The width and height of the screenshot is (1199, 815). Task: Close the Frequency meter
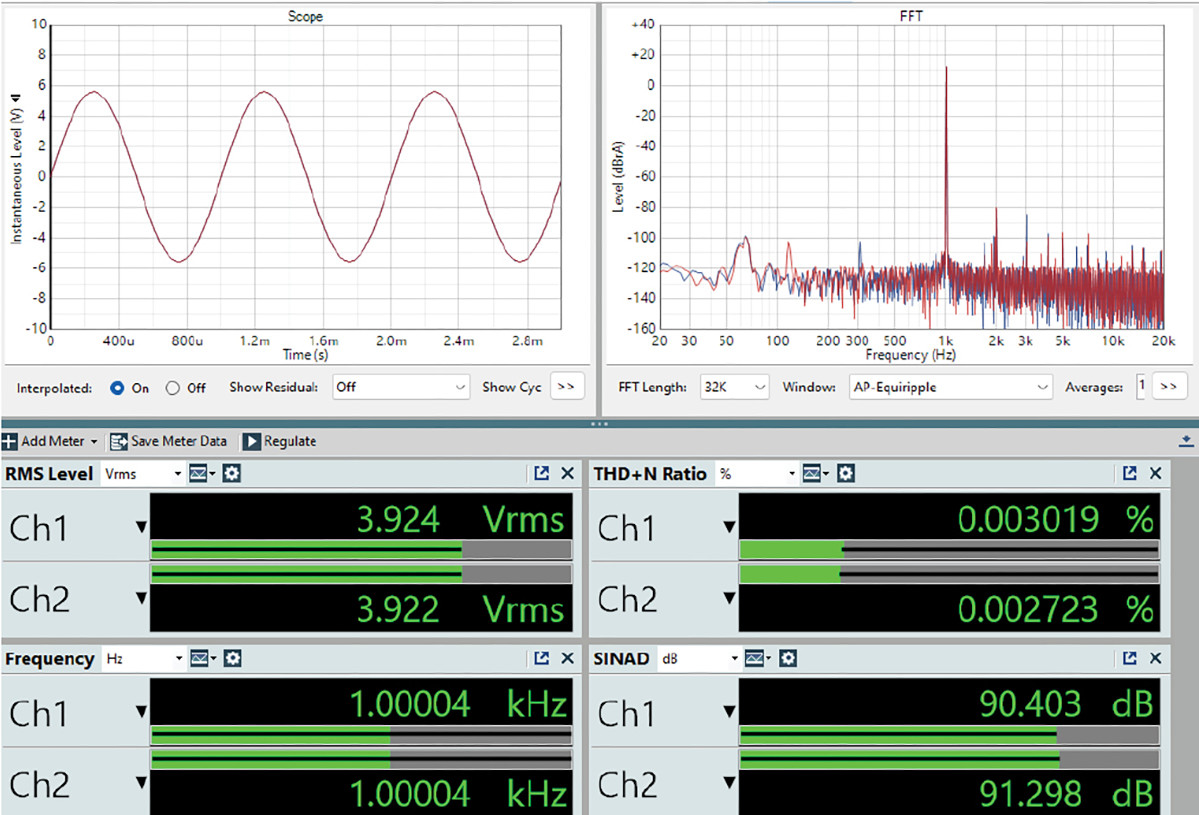tap(567, 658)
